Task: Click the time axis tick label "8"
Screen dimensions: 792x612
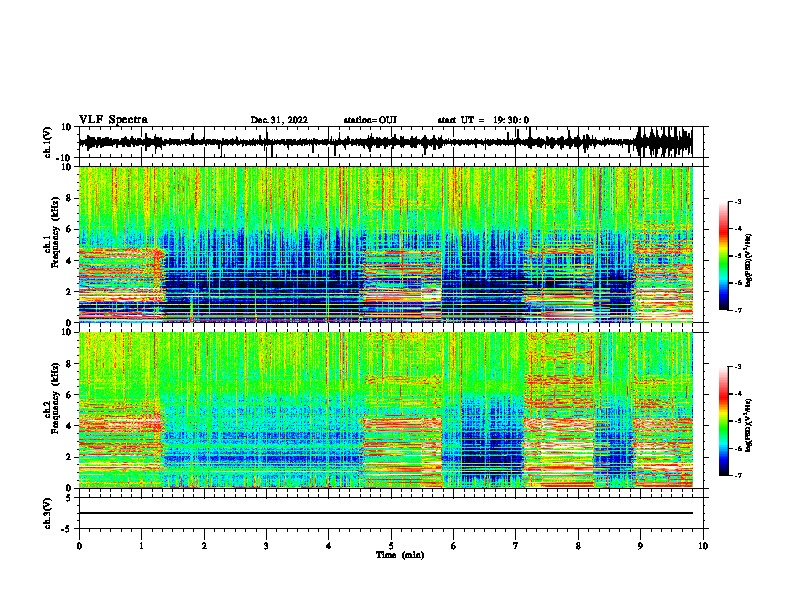Action: click(x=578, y=546)
